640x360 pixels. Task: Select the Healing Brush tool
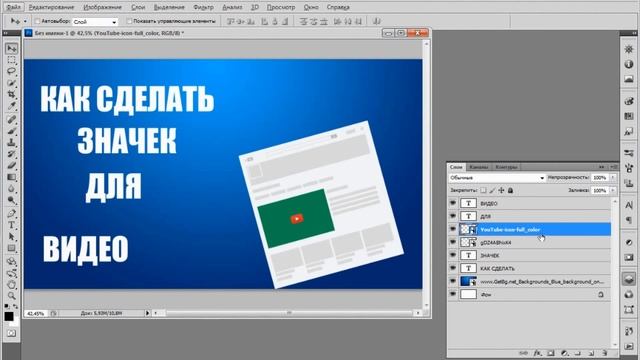tap(11, 119)
